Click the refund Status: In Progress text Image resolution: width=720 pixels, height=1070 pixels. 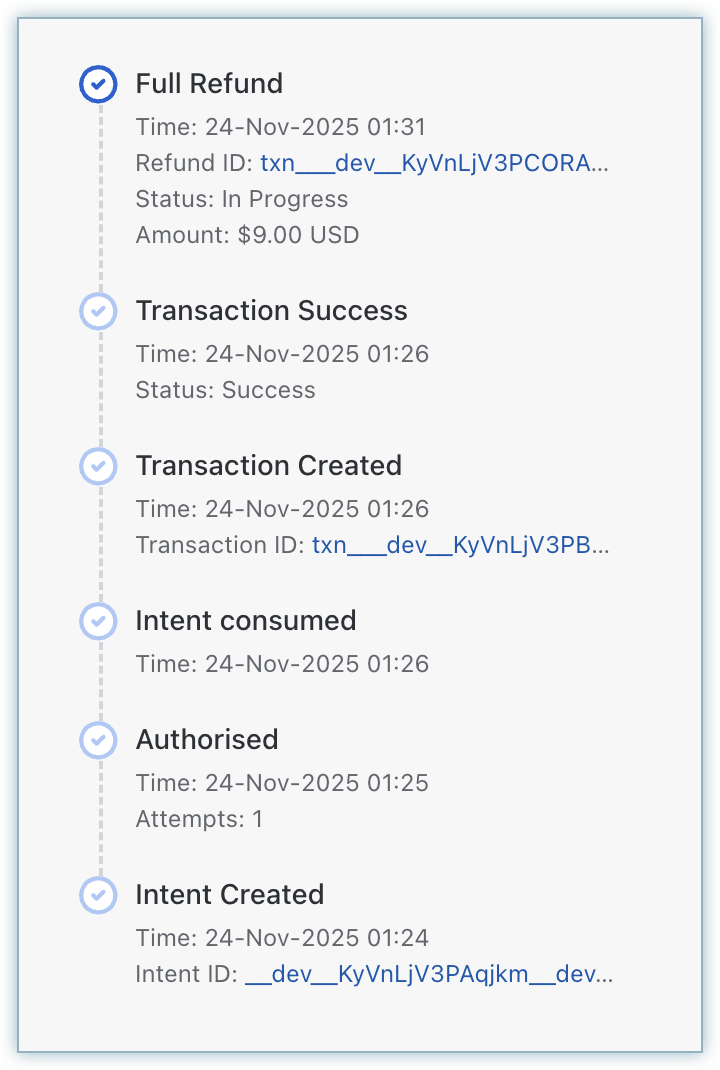tap(242, 199)
